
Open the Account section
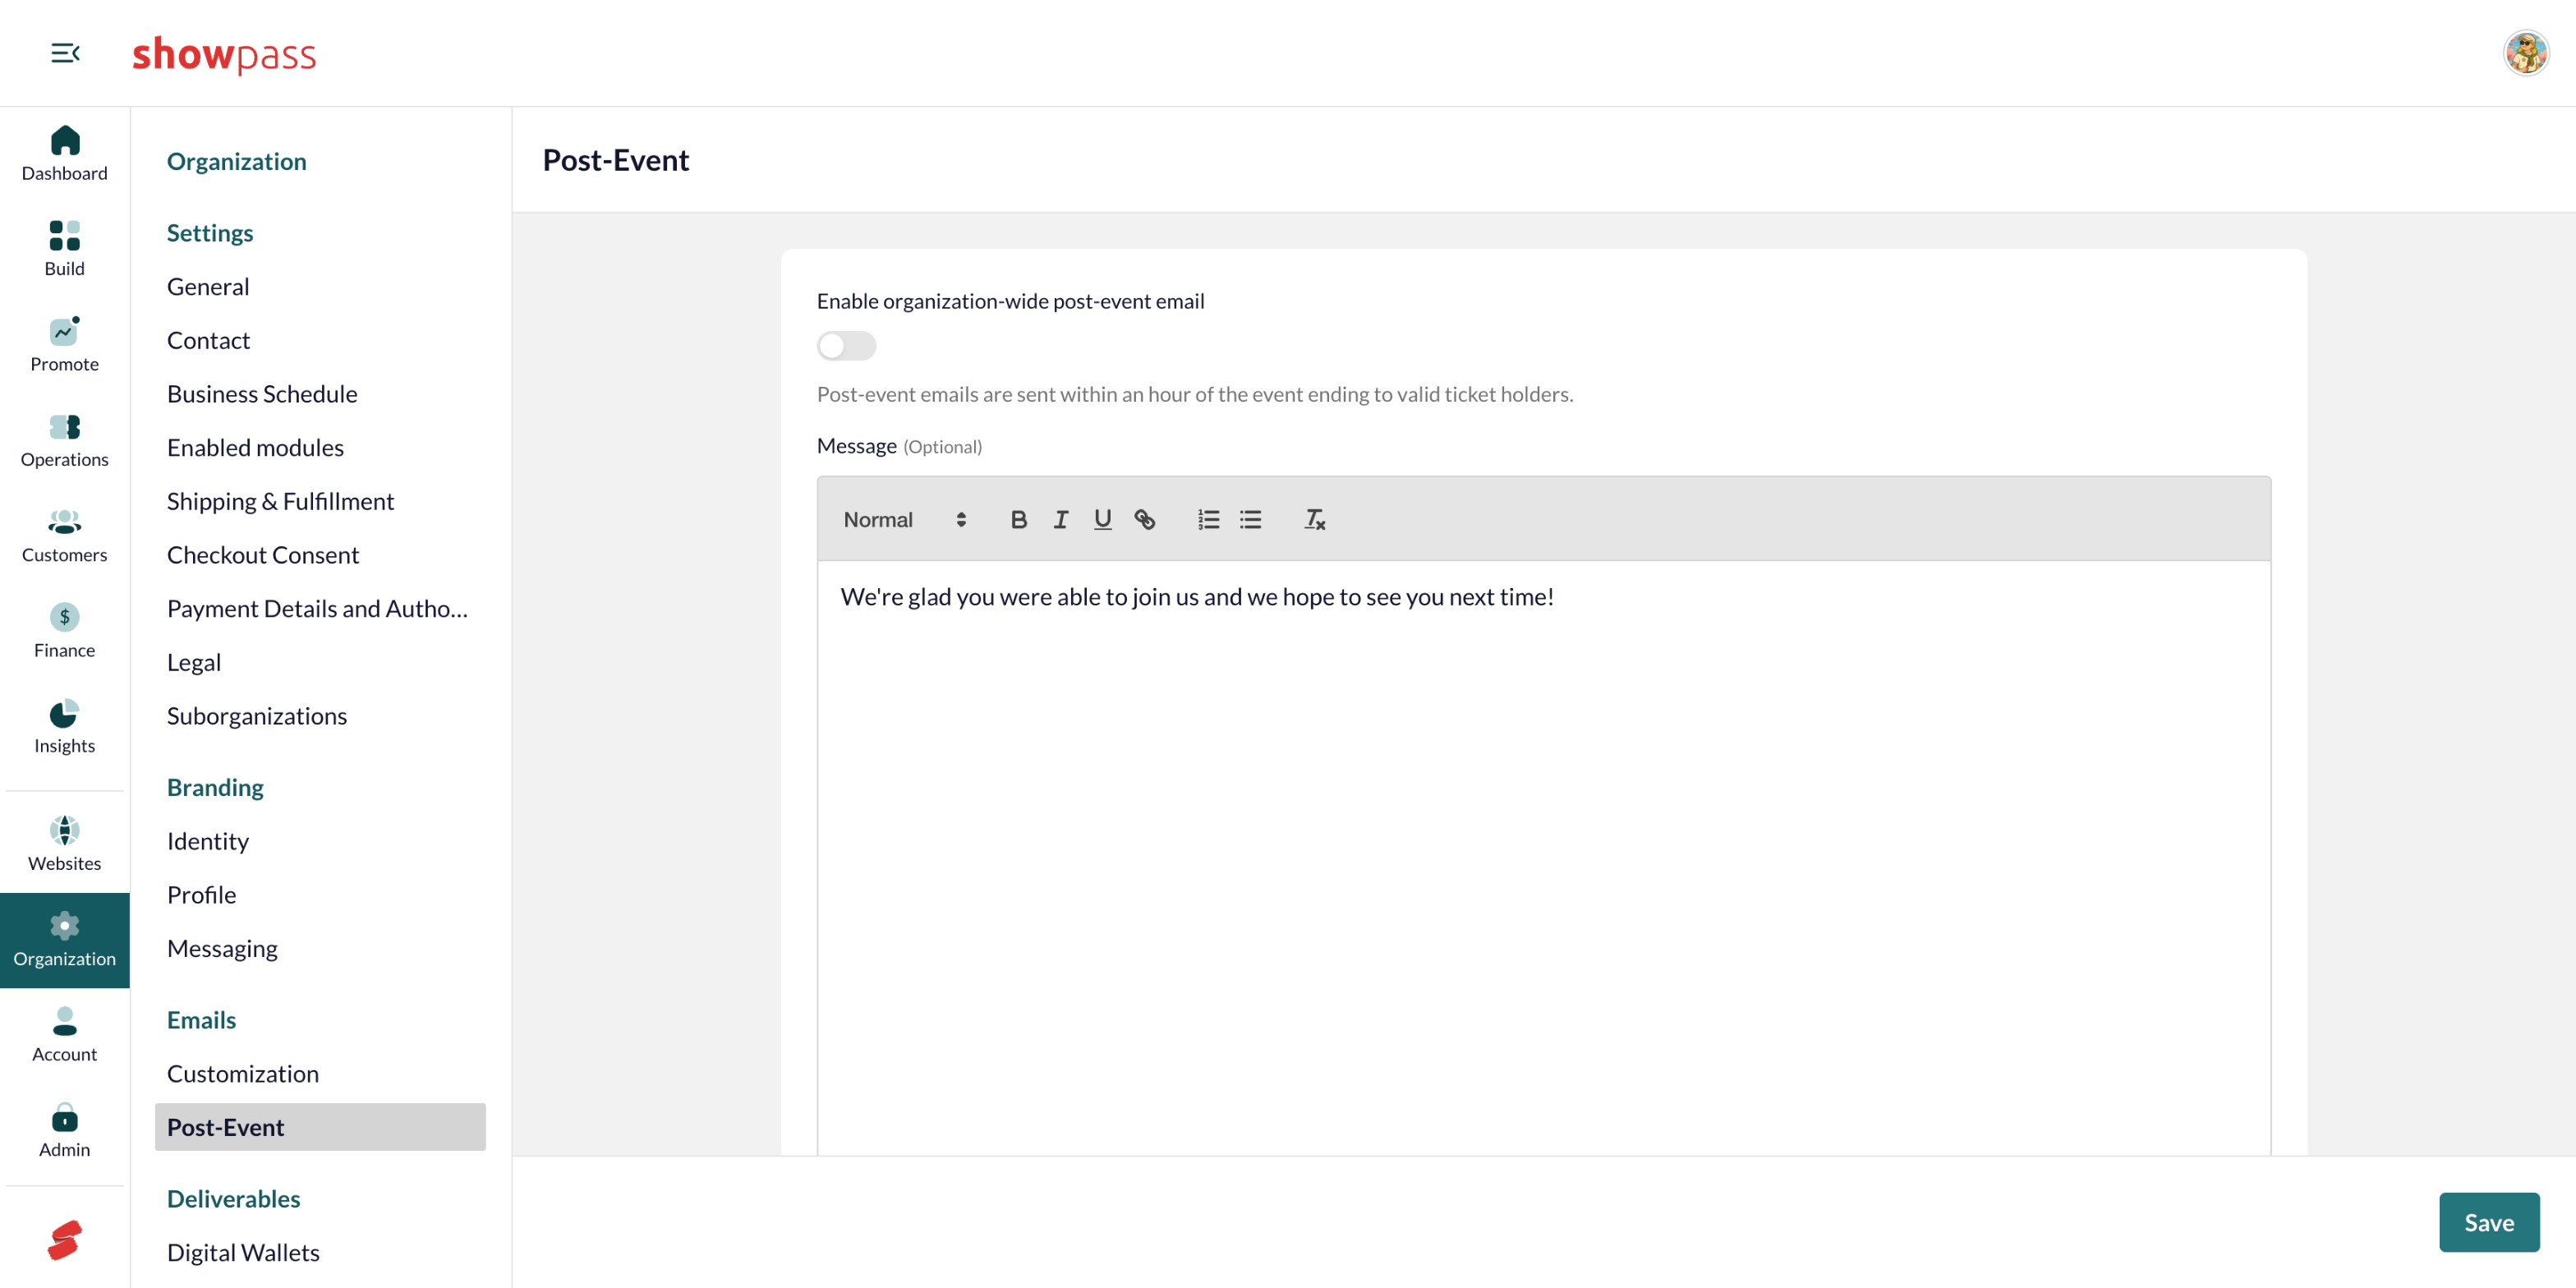(65, 1035)
